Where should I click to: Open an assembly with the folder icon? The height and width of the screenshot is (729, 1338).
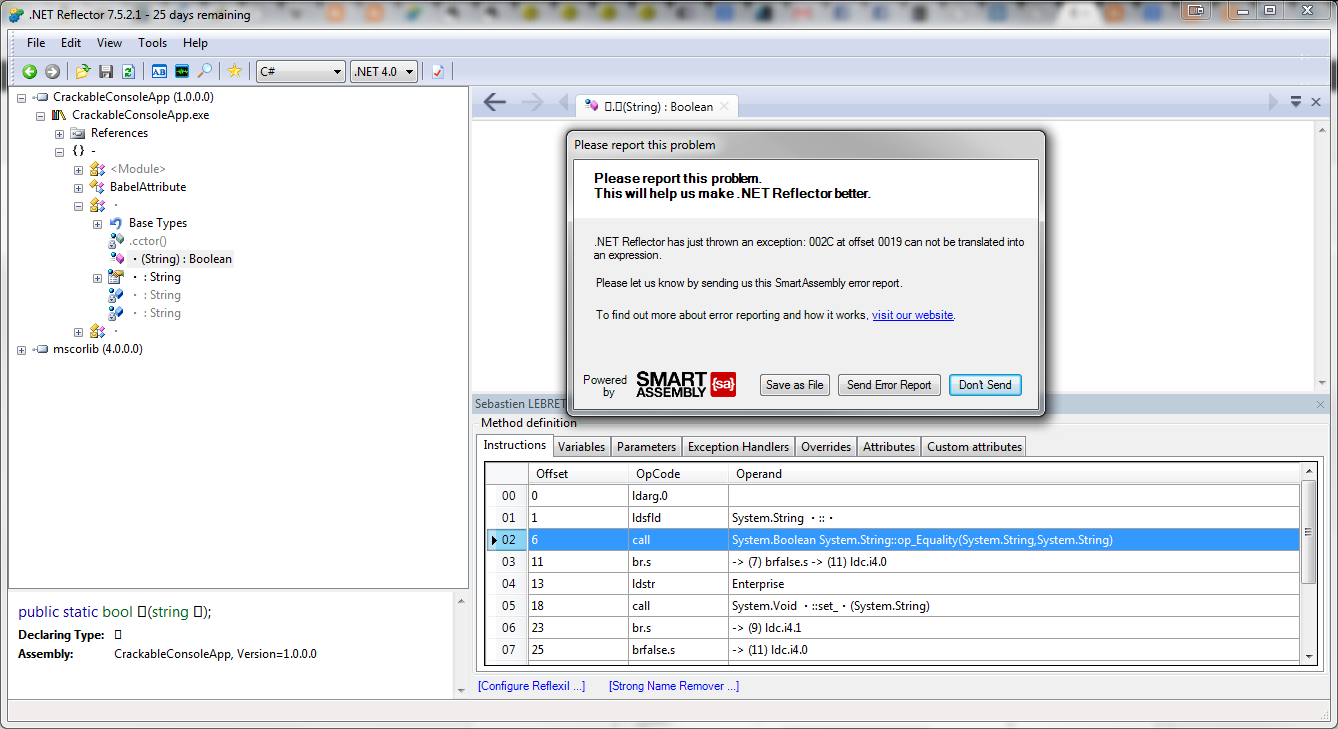coord(83,71)
